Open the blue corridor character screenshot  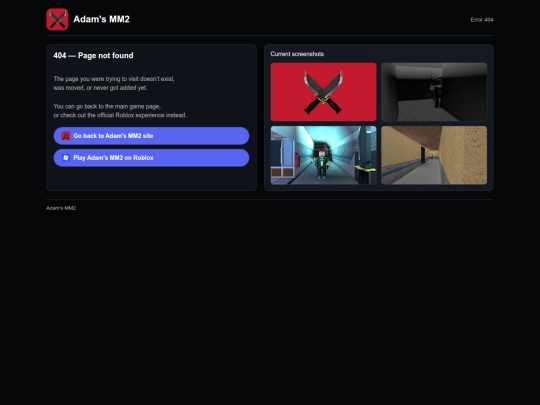[x=323, y=155]
